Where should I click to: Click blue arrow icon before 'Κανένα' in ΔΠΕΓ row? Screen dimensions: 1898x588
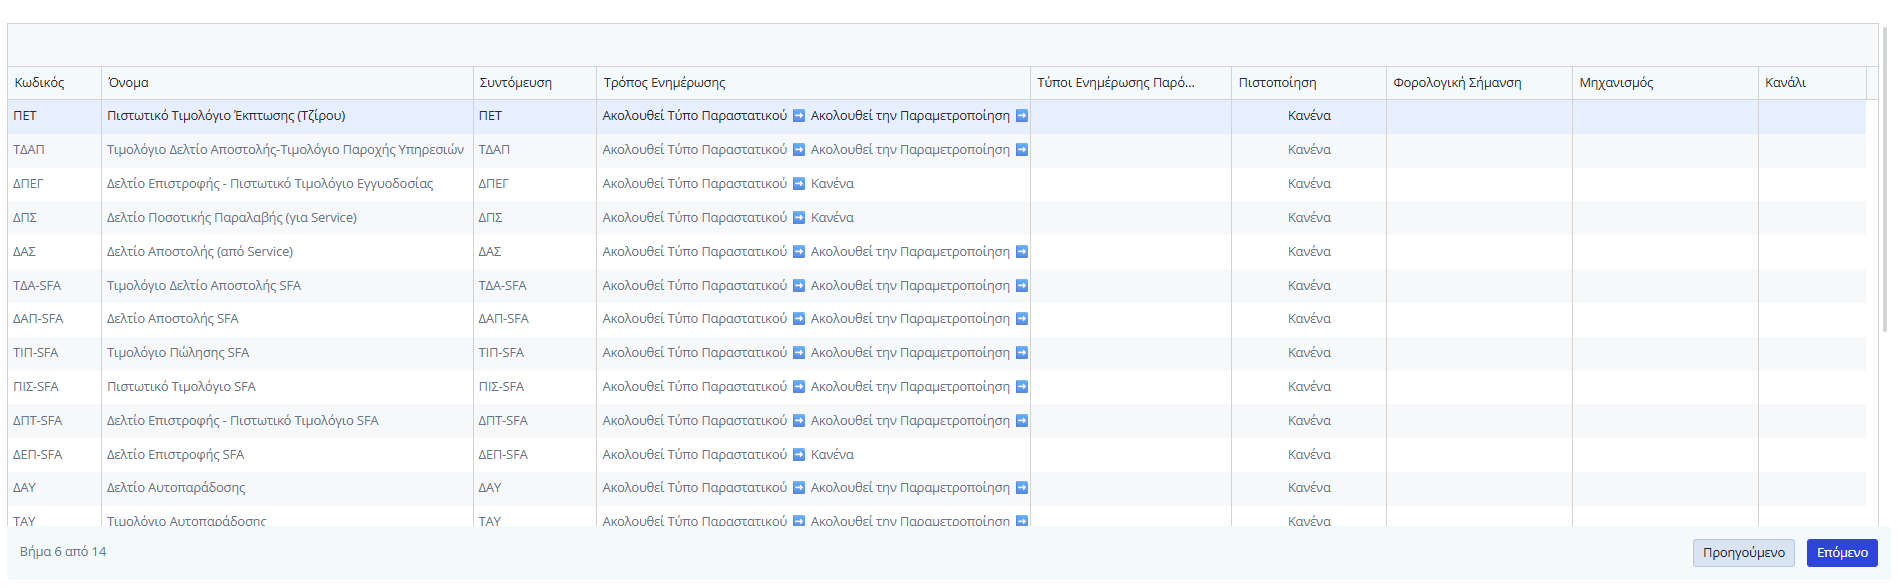(x=799, y=184)
